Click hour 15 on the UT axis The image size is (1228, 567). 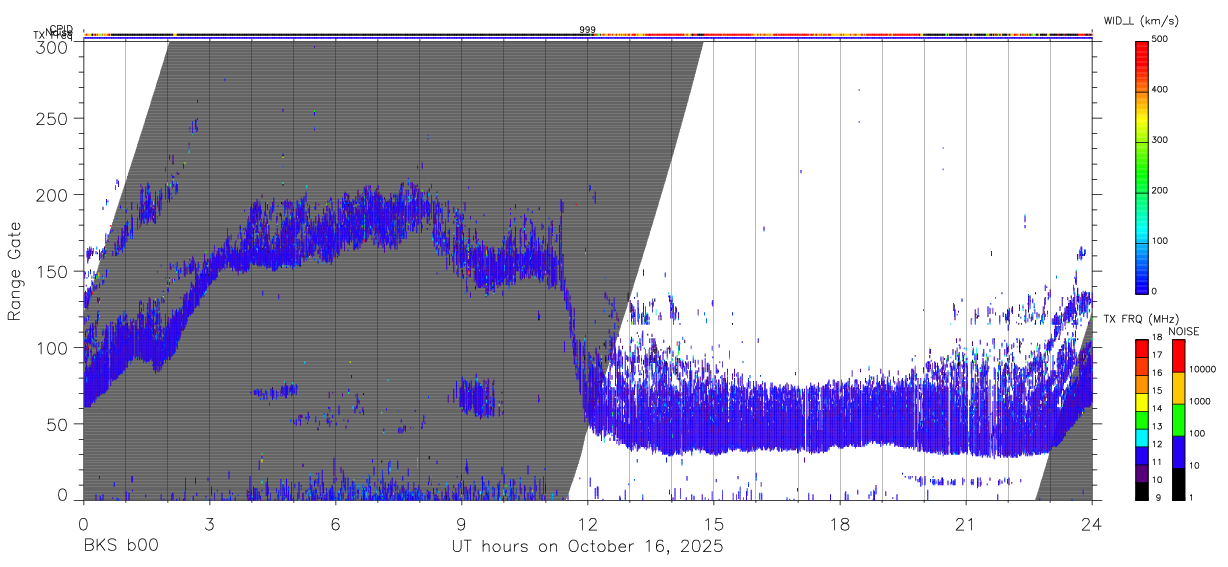click(x=714, y=524)
